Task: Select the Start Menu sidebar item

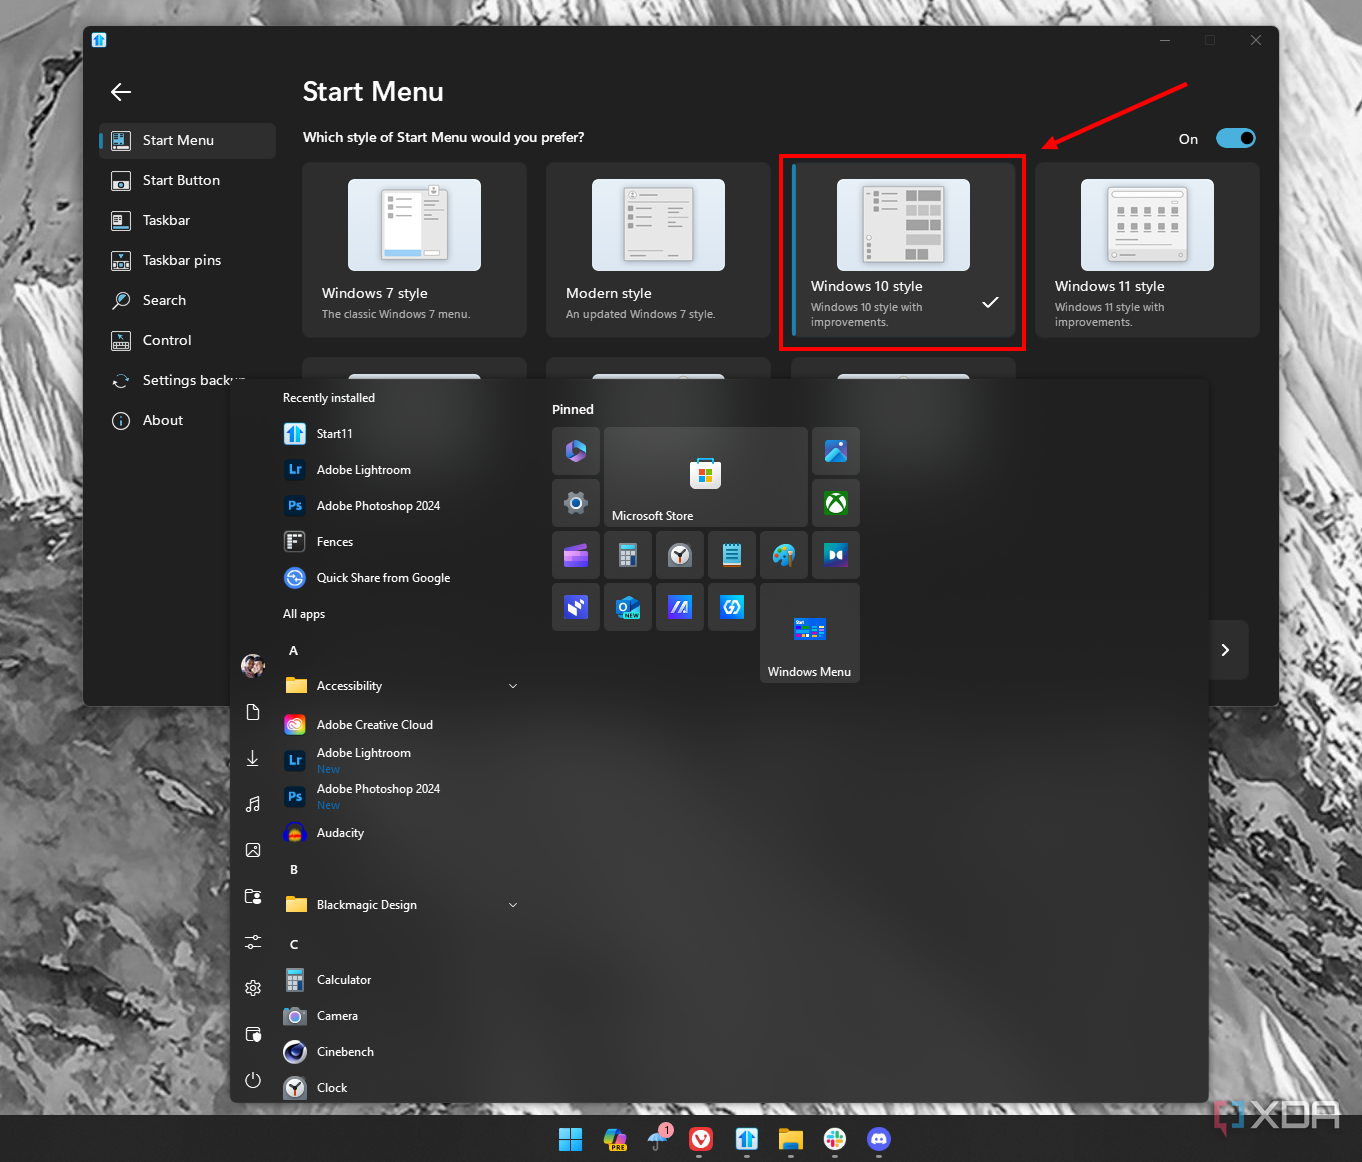Action: (187, 140)
